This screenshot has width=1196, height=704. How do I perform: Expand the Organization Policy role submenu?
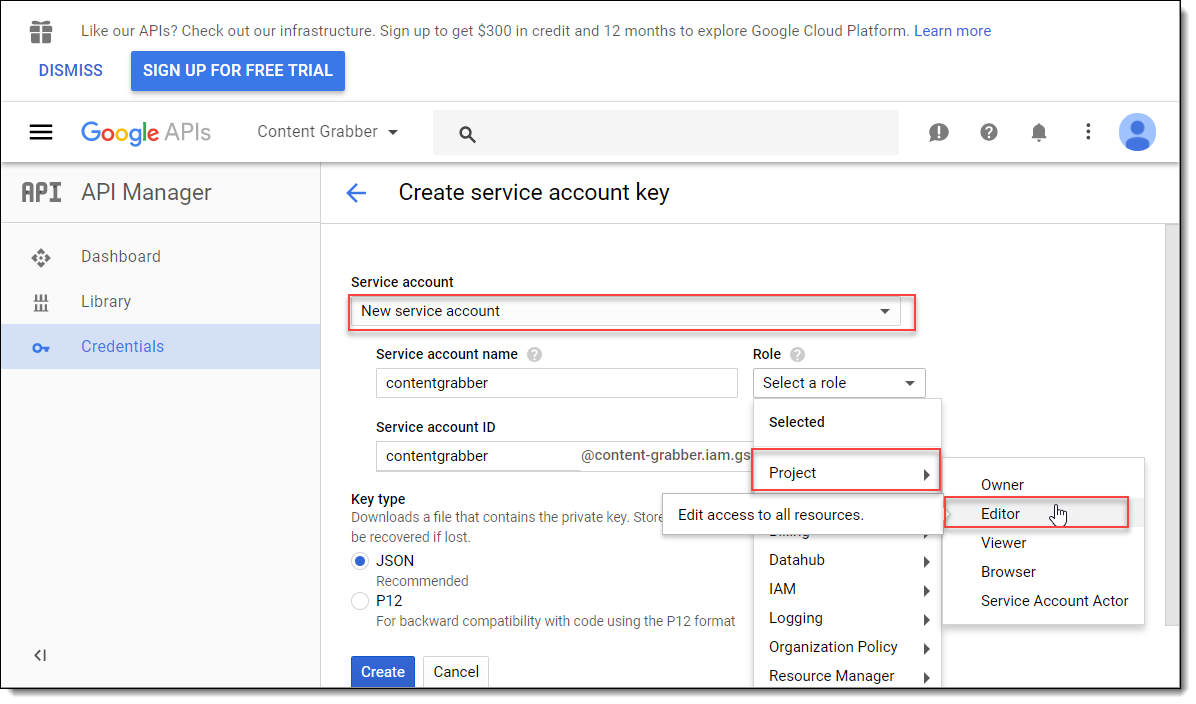click(847, 647)
